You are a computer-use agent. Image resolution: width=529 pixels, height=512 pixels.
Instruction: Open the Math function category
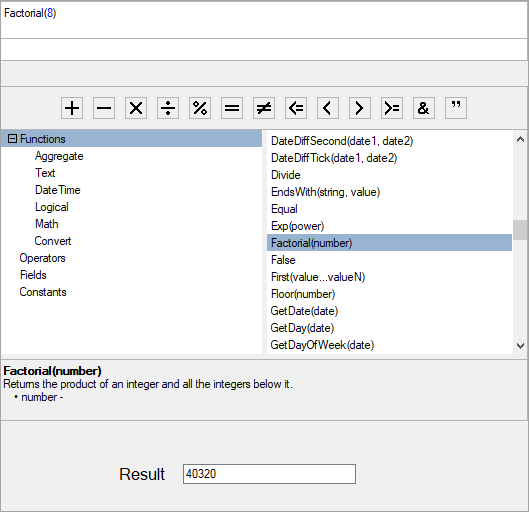click(x=47, y=224)
